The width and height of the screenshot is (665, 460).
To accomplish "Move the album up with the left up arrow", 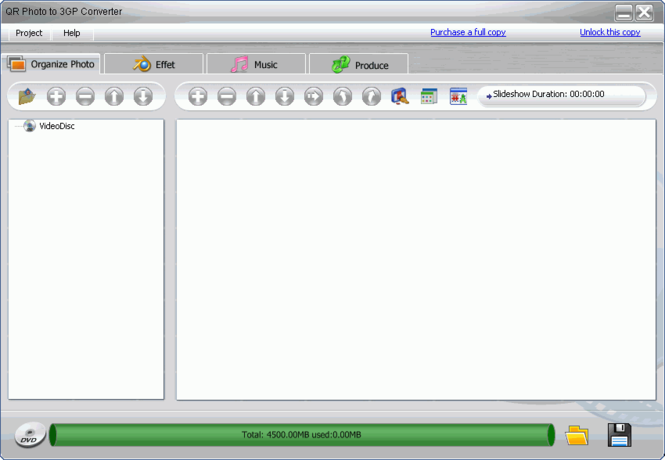I will click(114, 96).
